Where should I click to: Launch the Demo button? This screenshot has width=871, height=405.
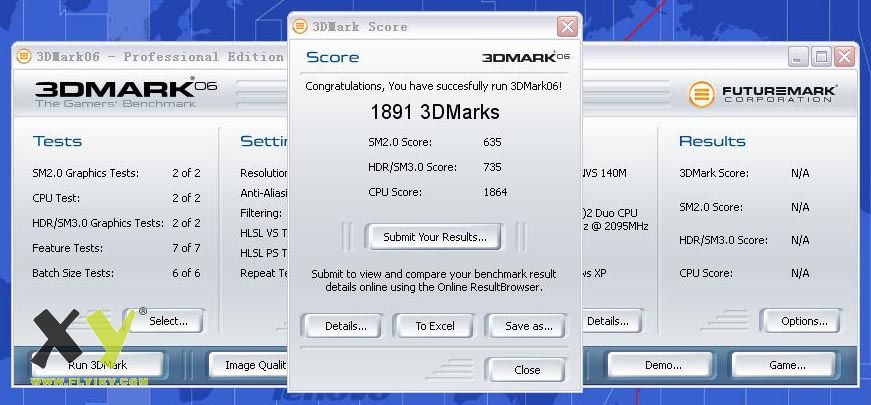[660, 365]
